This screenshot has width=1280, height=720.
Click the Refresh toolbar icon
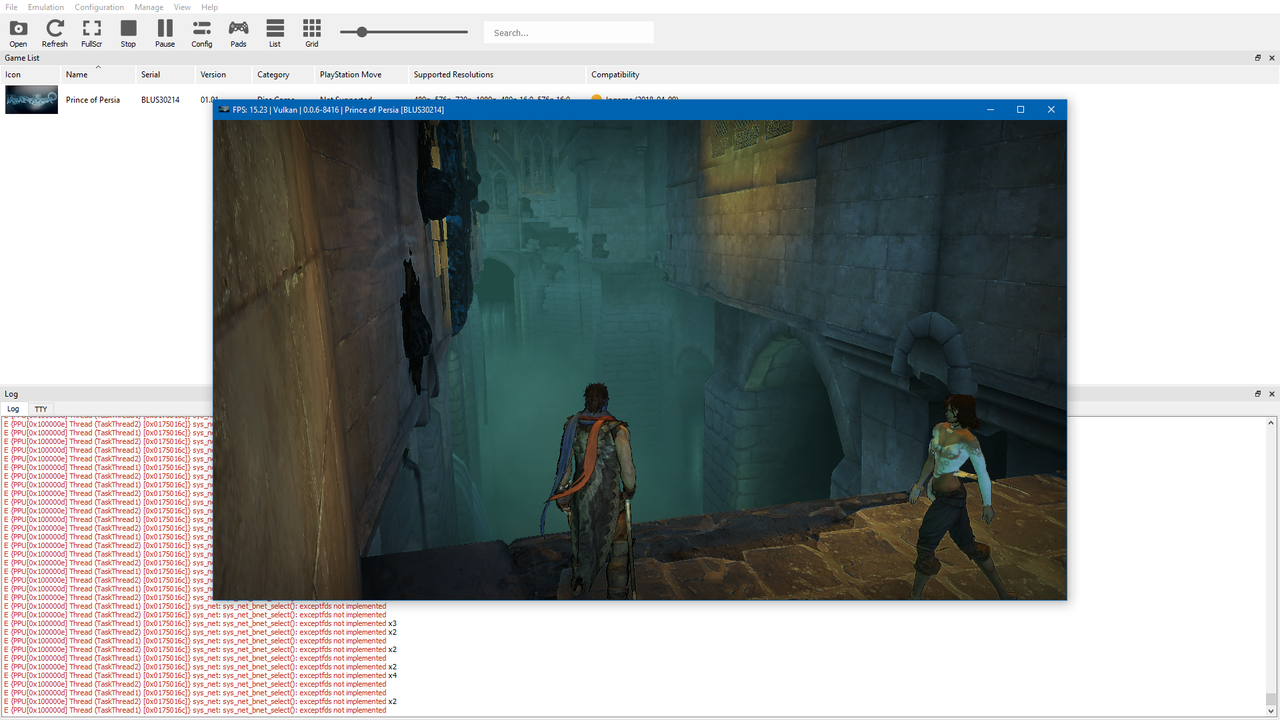tap(55, 33)
